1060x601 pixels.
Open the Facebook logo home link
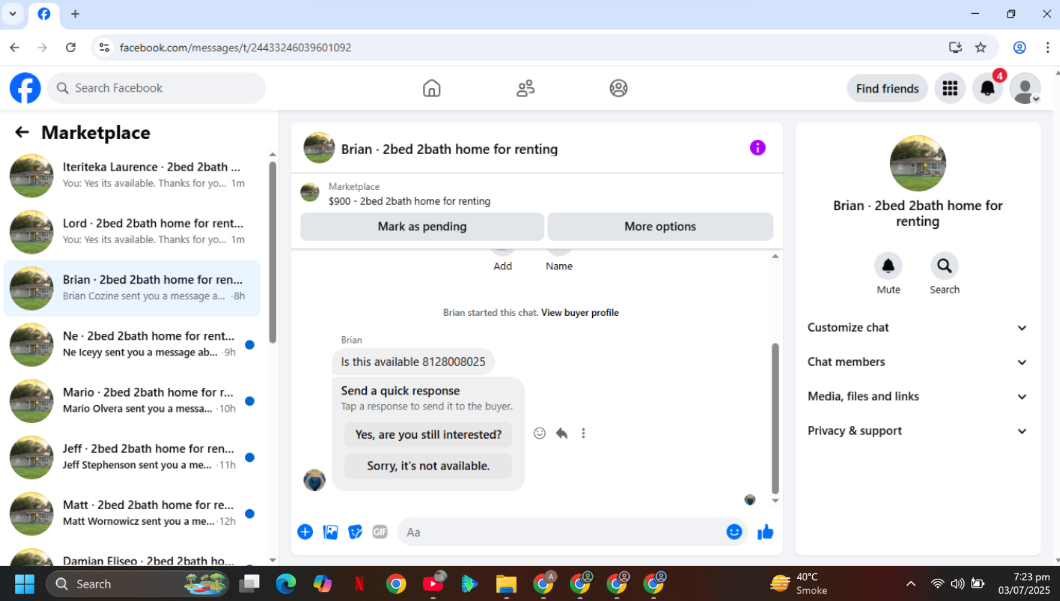[x=25, y=88]
